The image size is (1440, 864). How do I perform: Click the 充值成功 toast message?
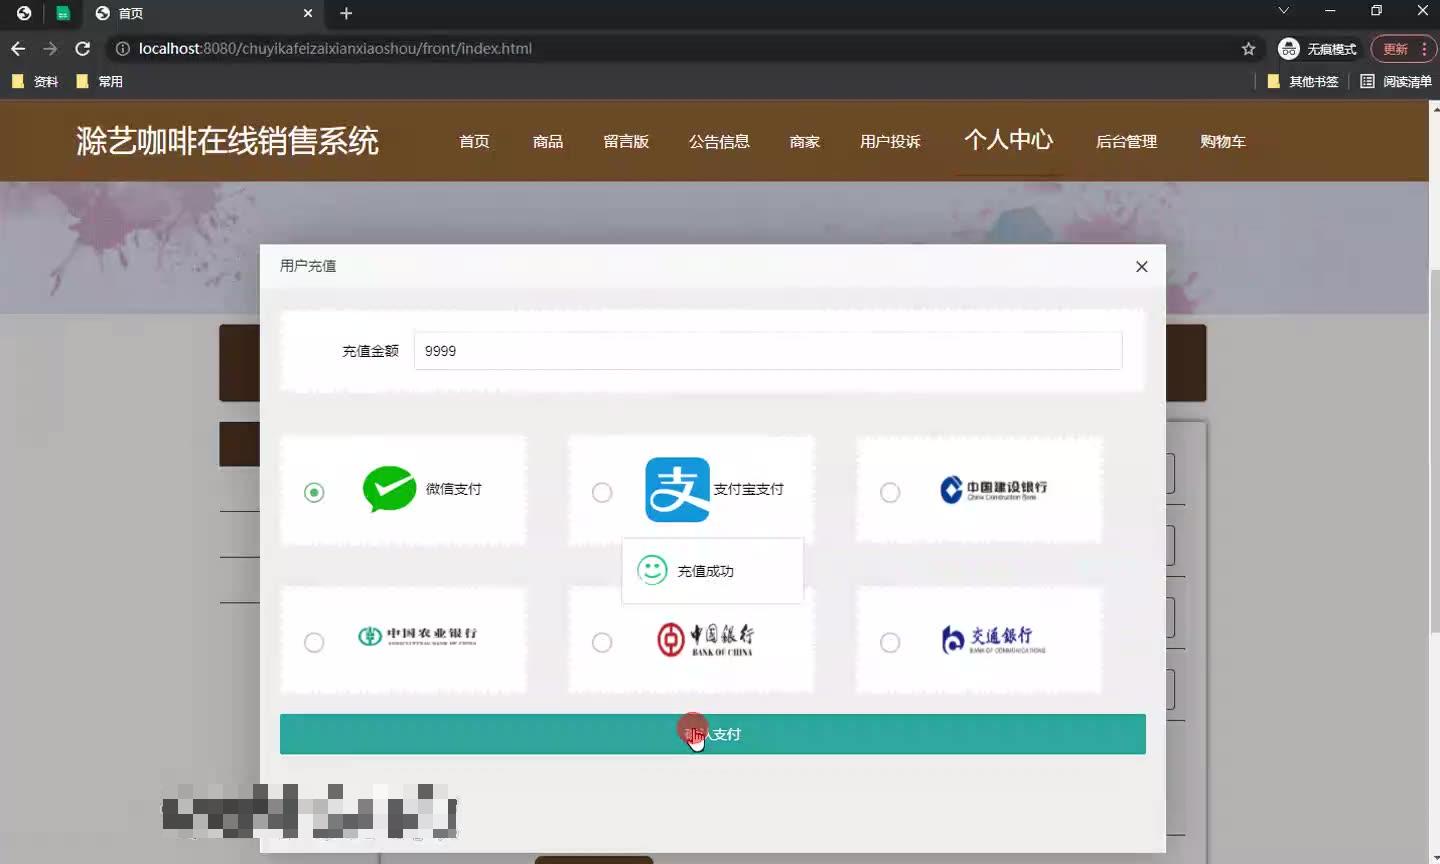(712, 571)
